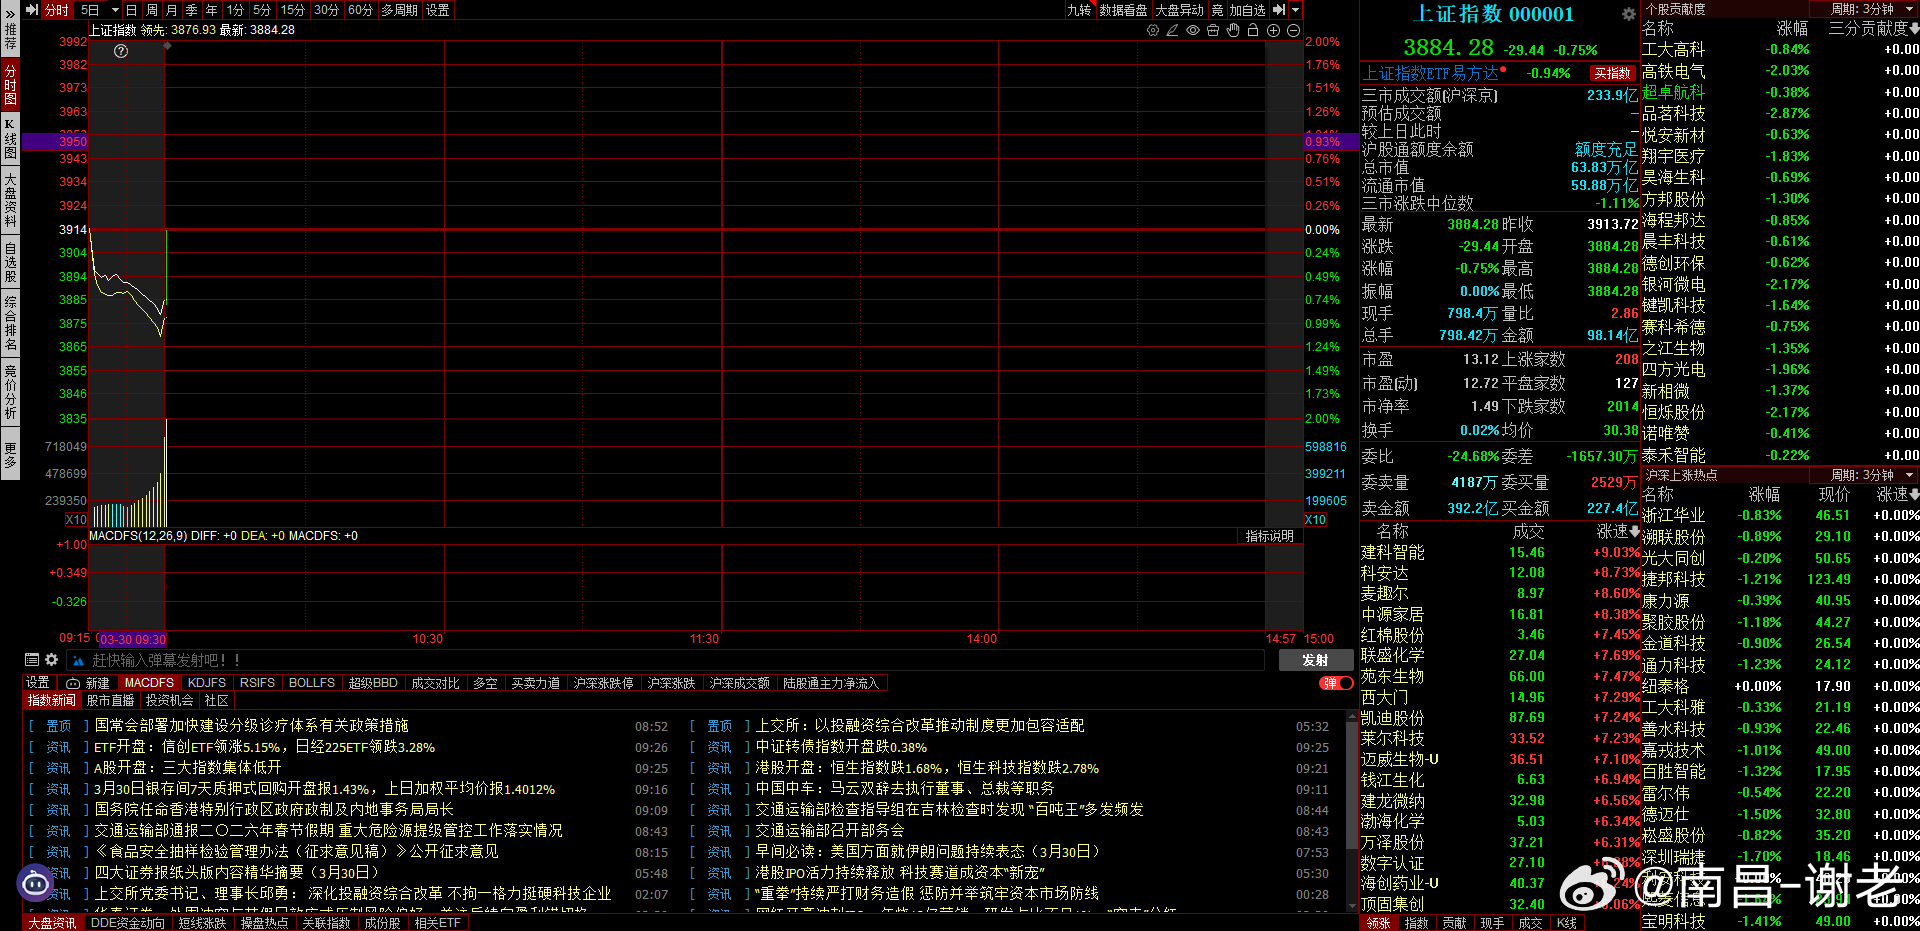Image resolution: width=1920 pixels, height=931 pixels.
Task: Open the top toolbar more-options dropdown arrow
Action: (x=1296, y=10)
